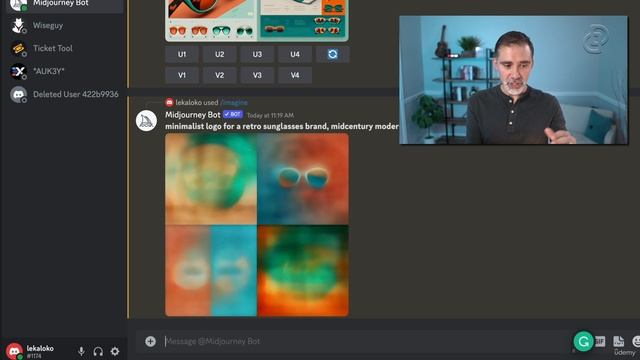Screen dimensions: 640x360
Task: Open the sticker picker
Action: (618, 341)
